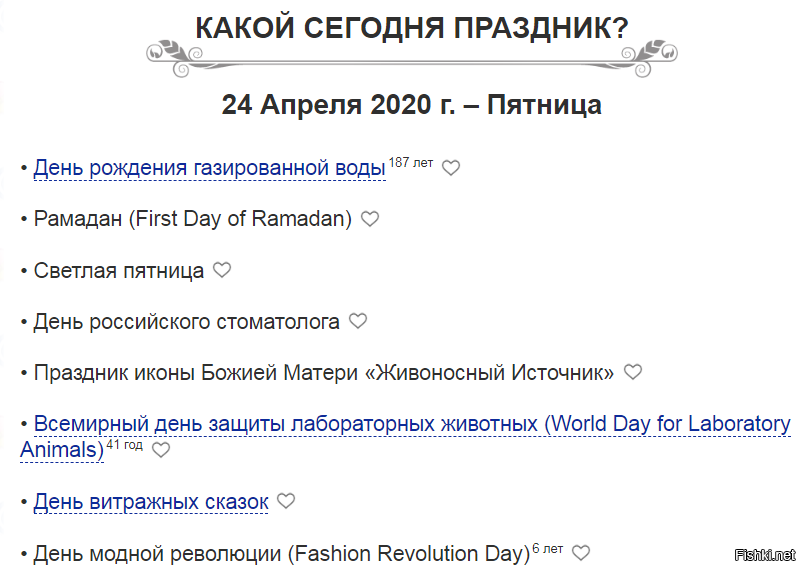
Task: Like День рождения газированной воды with heart
Action: point(451,168)
